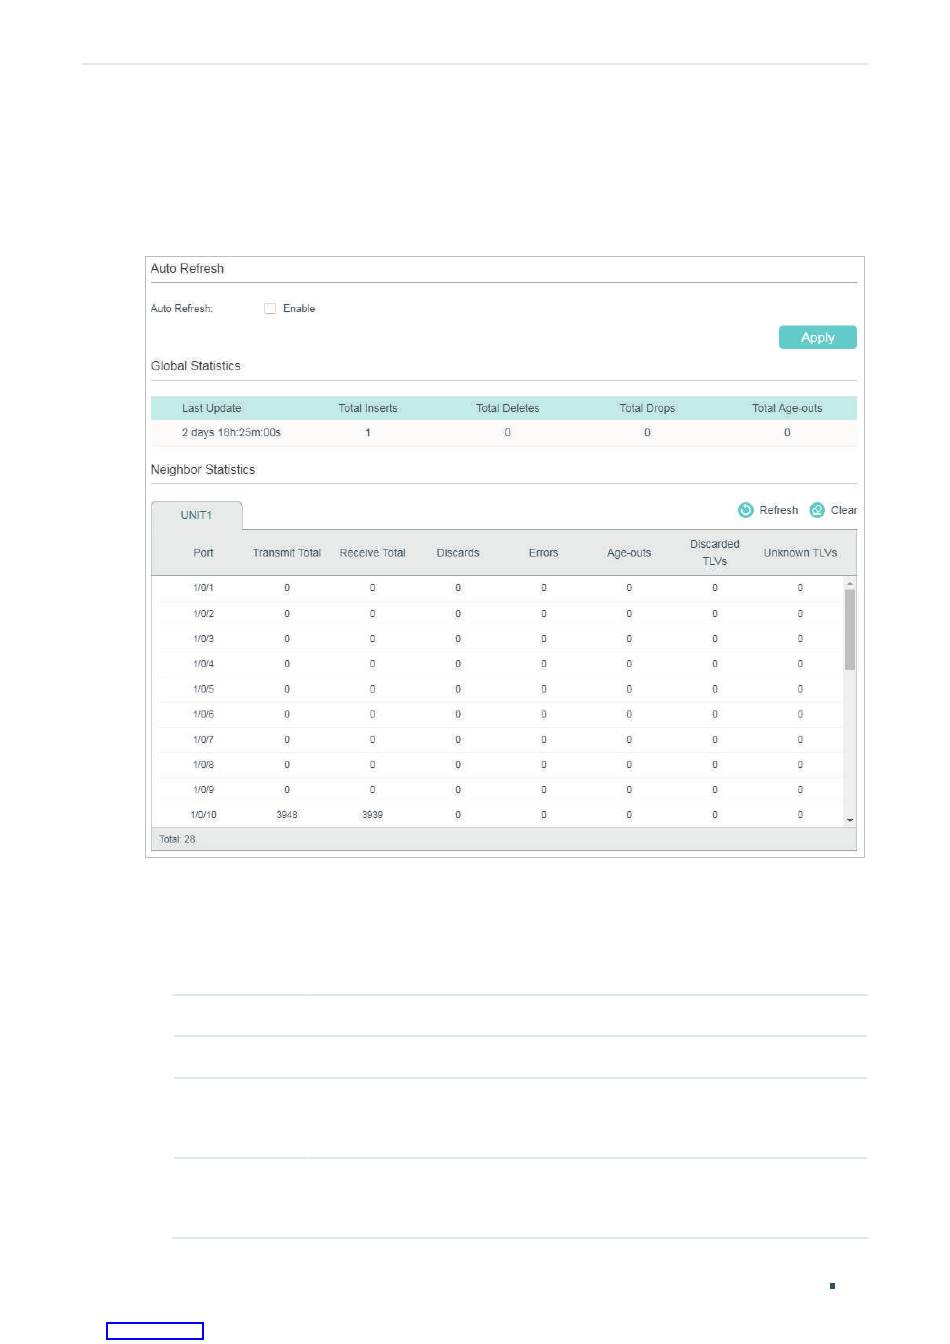Click the Discarded TLVs column header

(x=715, y=553)
